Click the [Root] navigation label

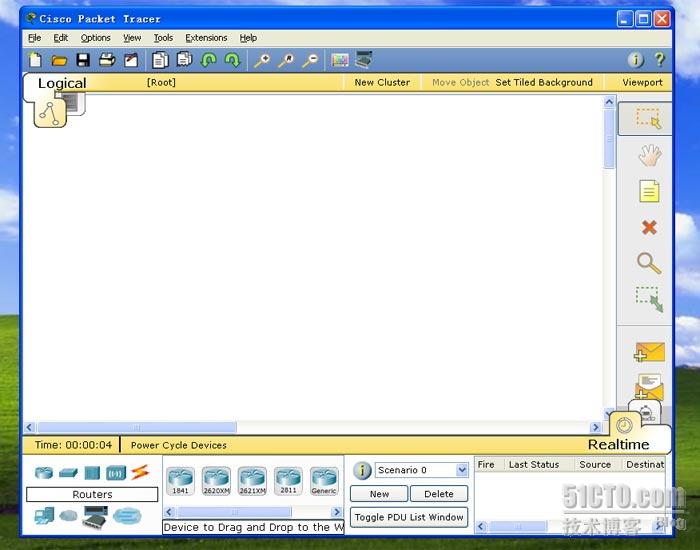coord(161,83)
